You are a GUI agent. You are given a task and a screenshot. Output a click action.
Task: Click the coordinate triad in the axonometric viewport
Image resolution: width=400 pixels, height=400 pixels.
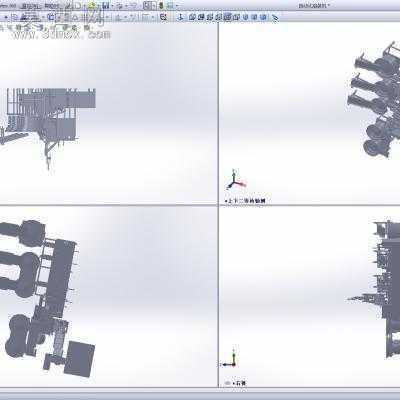(236, 180)
